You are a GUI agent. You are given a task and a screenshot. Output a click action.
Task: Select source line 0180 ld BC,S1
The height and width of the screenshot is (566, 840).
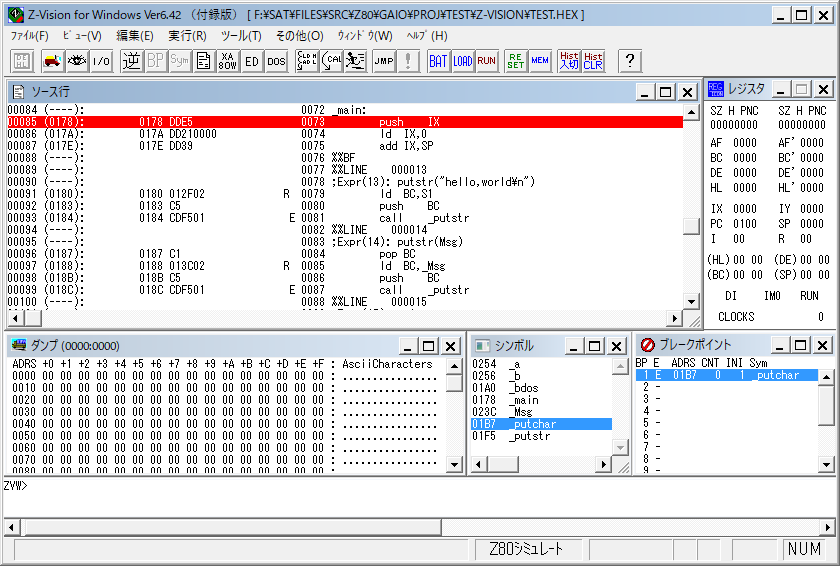340,194
